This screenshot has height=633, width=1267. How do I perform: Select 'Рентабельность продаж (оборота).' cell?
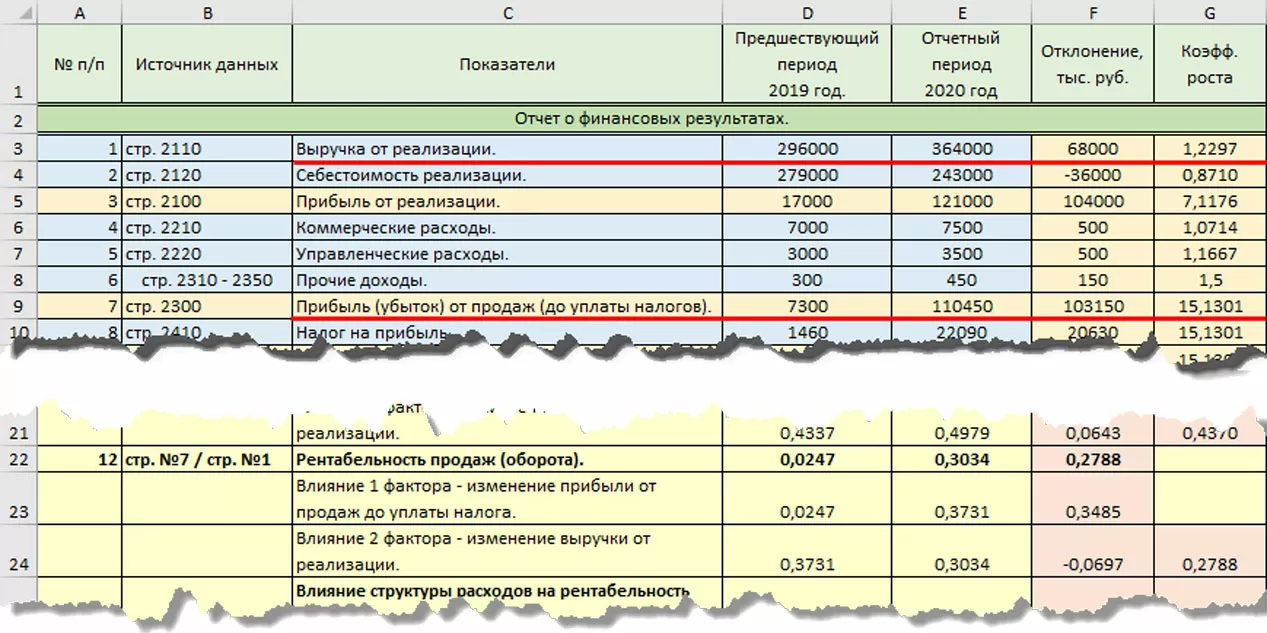click(507, 460)
